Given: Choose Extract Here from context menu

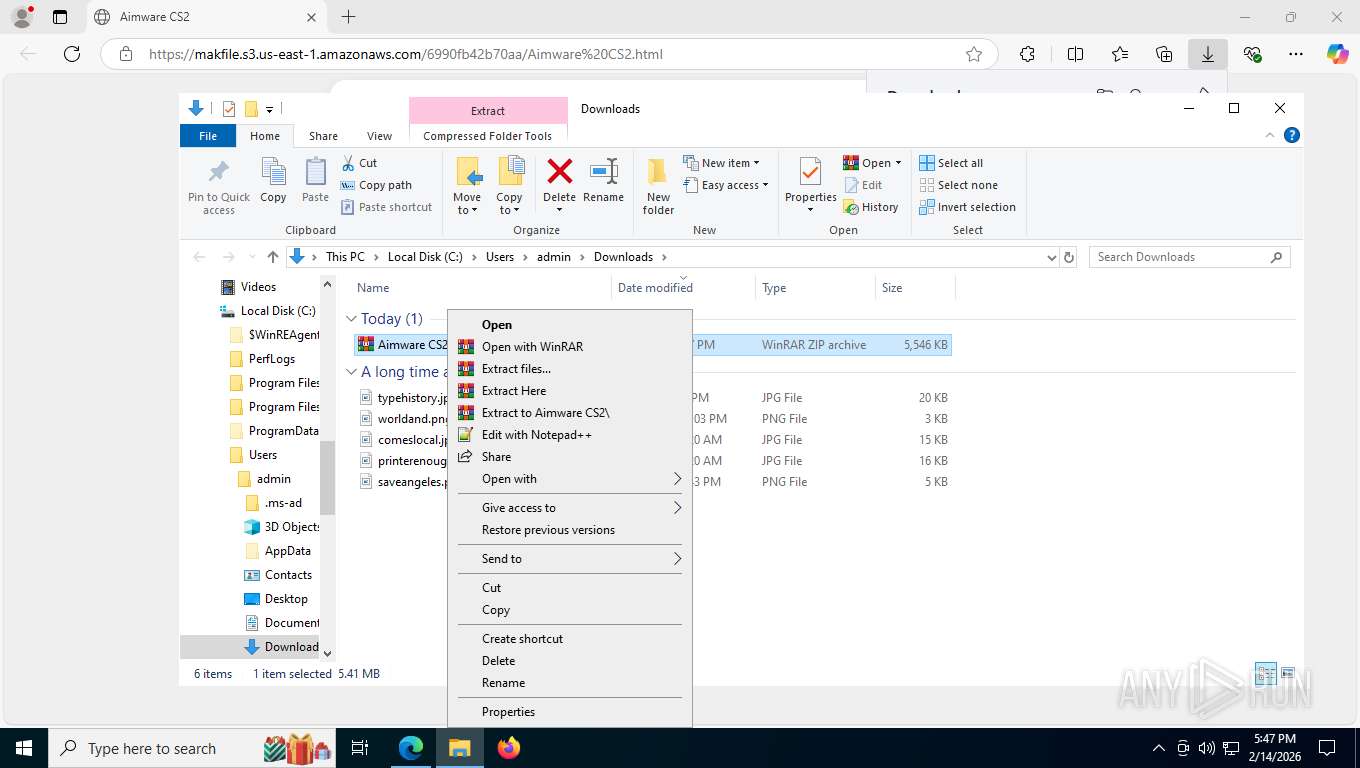Looking at the screenshot, I should click(569, 390).
